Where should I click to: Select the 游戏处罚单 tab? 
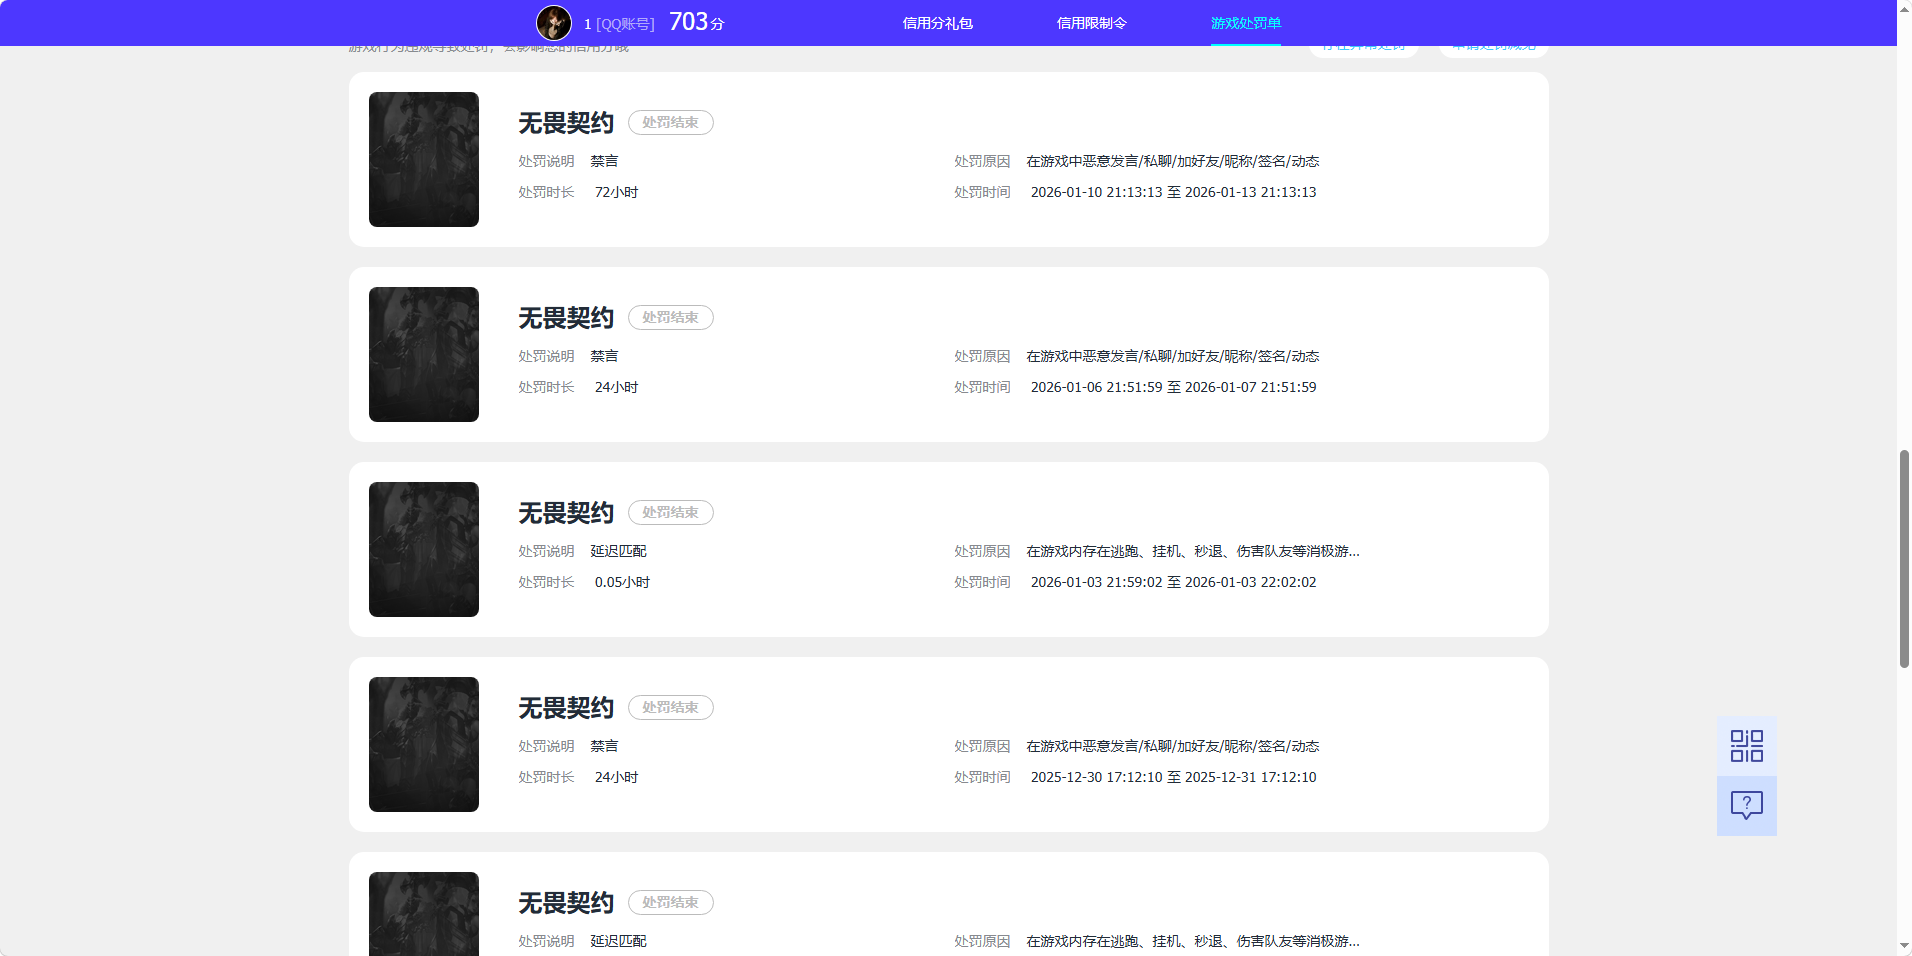[x=1246, y=23]
